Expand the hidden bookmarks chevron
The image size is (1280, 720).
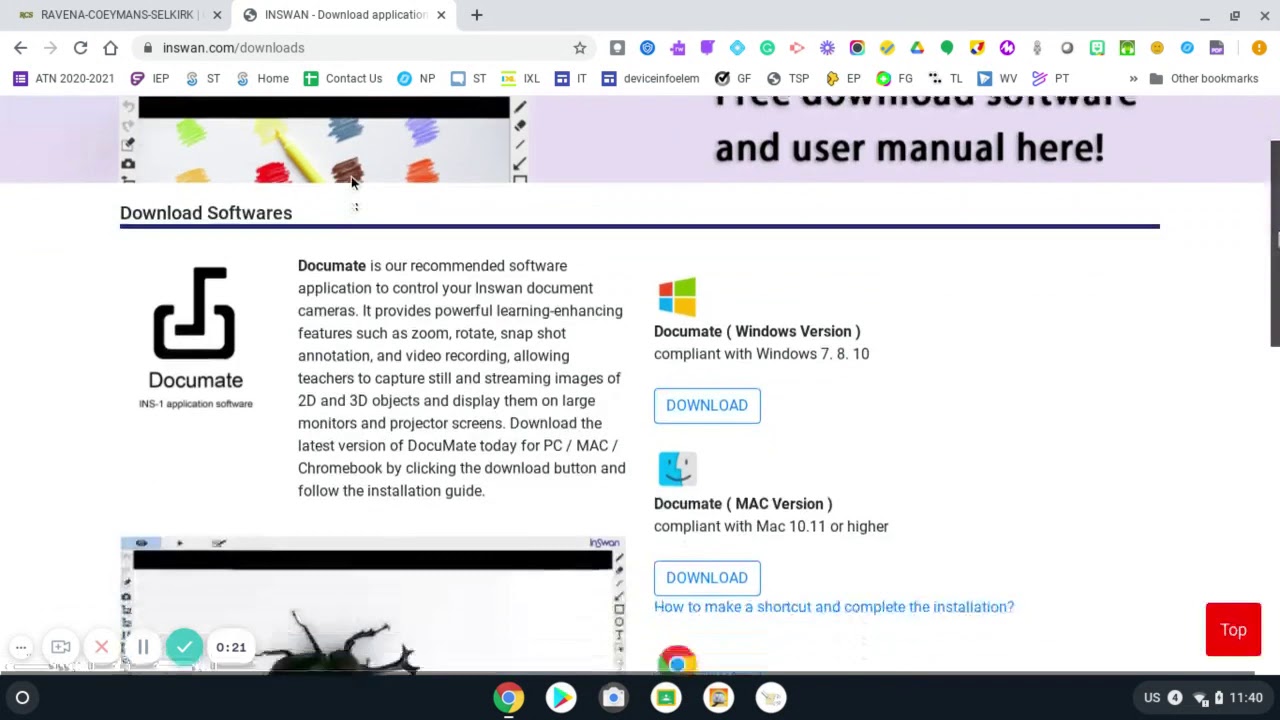click(x=1133, y=78)
